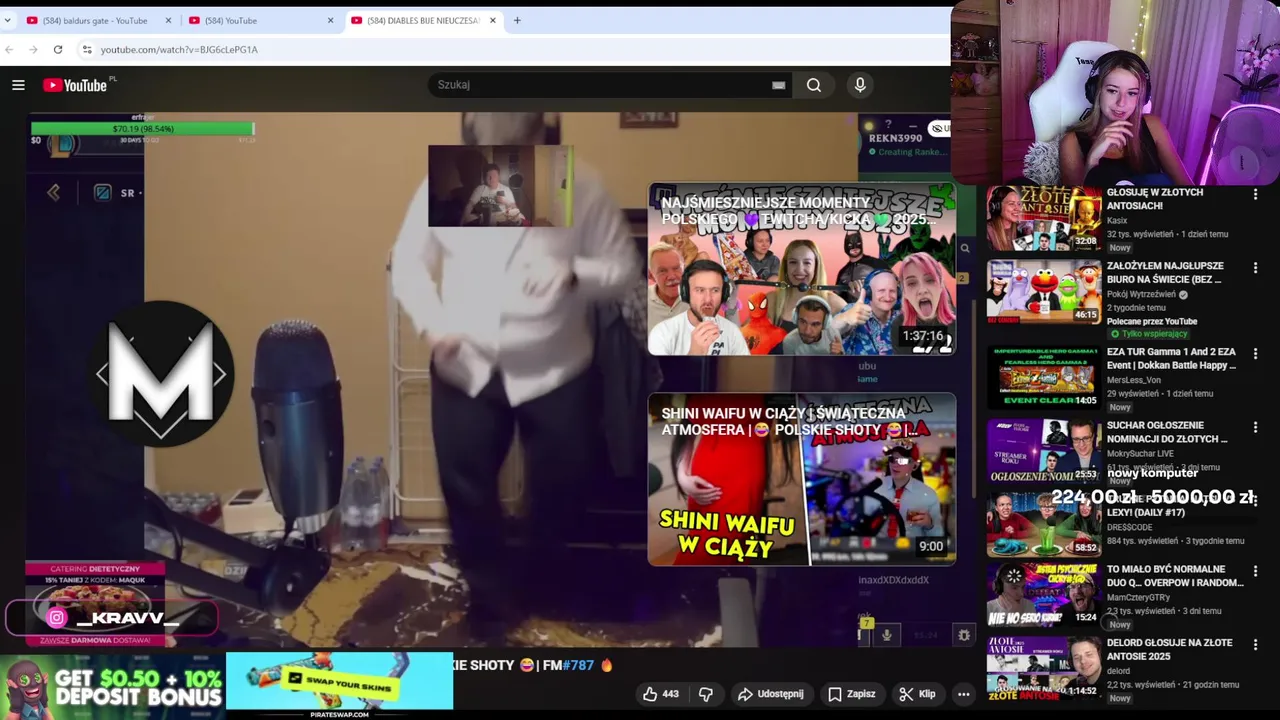Create a clip with Klip button
The height and width of the screenshot is (720, 1280).
[x=917, y=694]
